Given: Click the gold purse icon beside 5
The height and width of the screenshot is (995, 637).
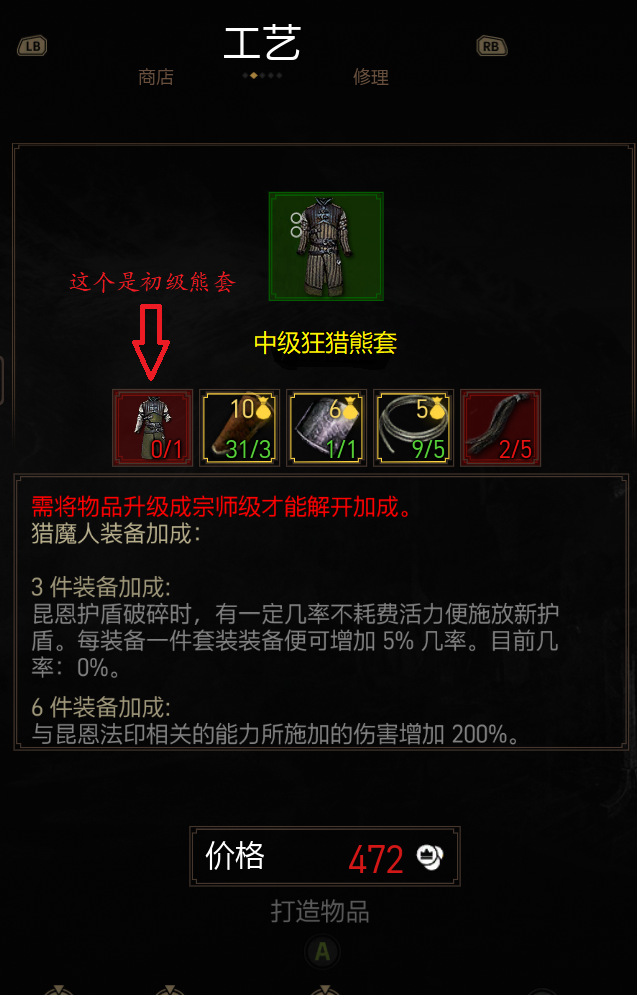Looking at the screenshot, I should [437, 410].
